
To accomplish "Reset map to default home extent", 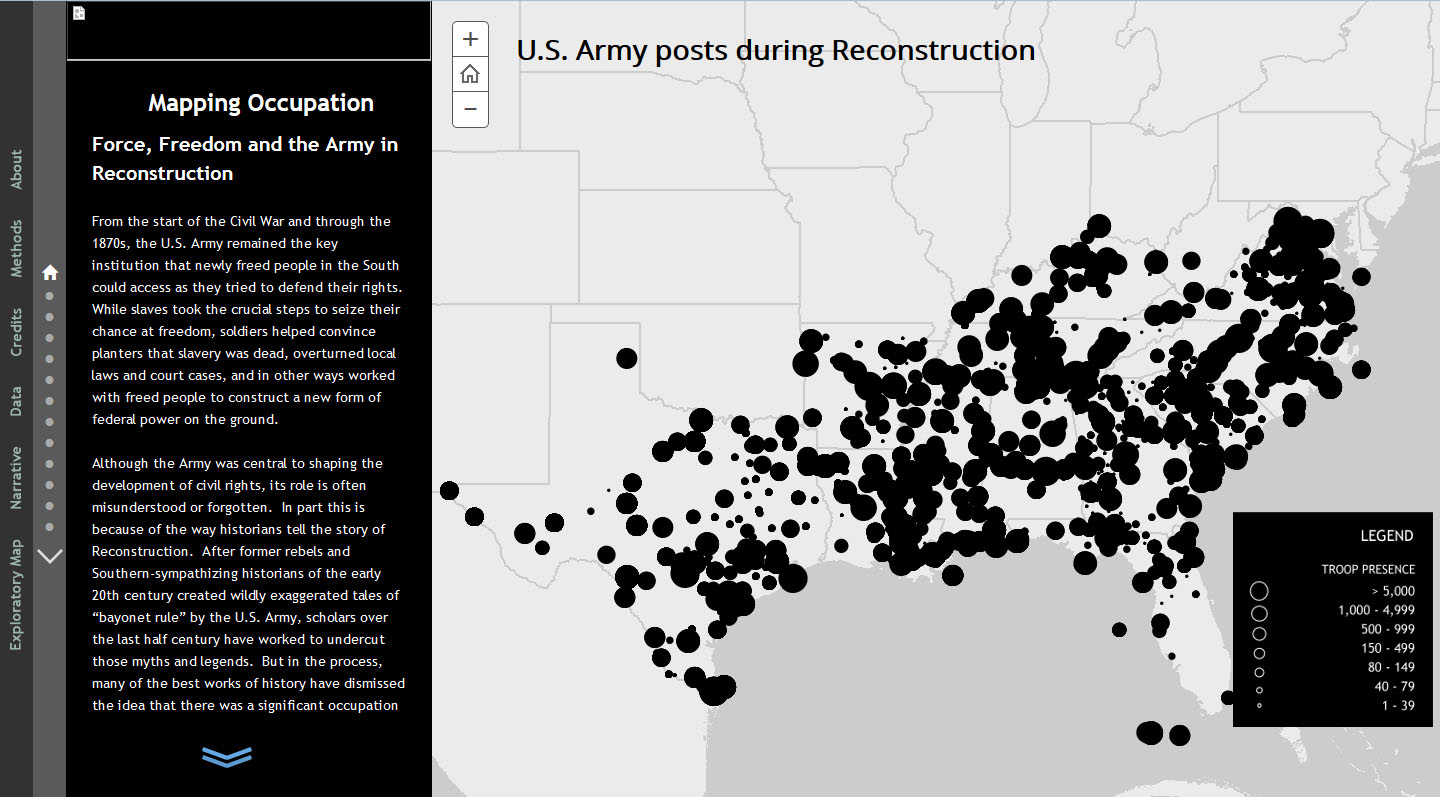I will (470, 75).
